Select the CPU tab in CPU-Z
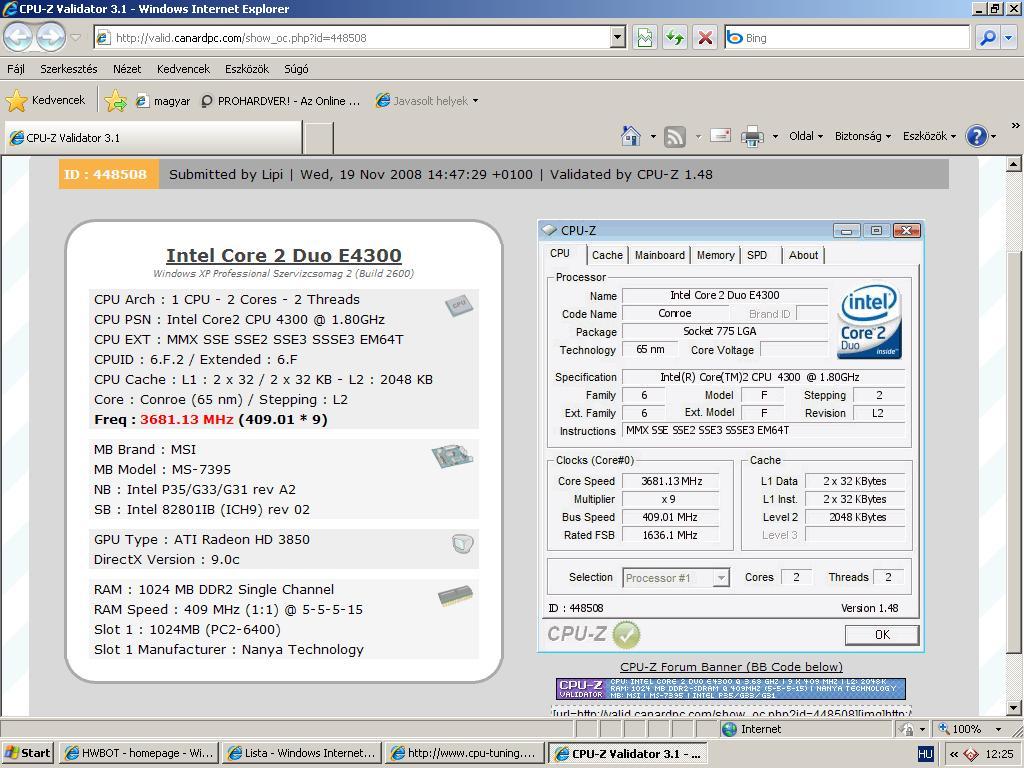Viewport: 1024px width, 768px height. tap(560, 253)
